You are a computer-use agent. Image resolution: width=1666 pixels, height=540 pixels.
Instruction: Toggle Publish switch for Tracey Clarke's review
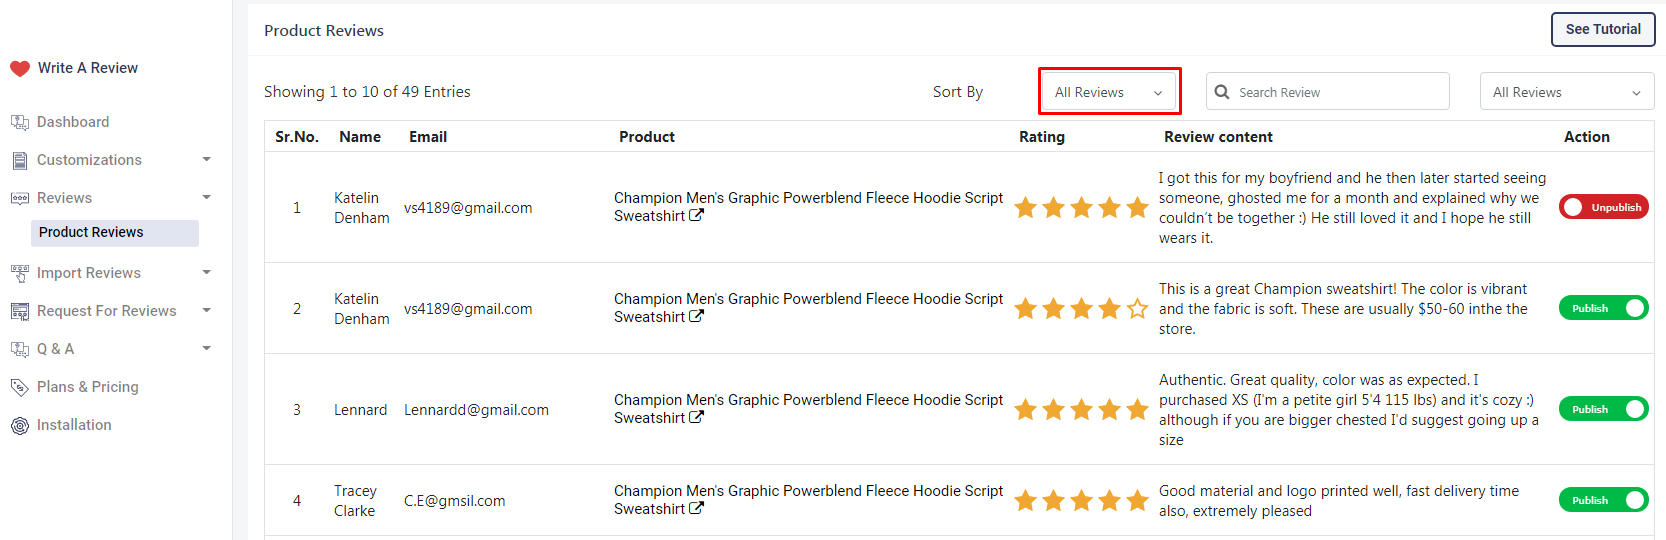[x=1603, y=500]
